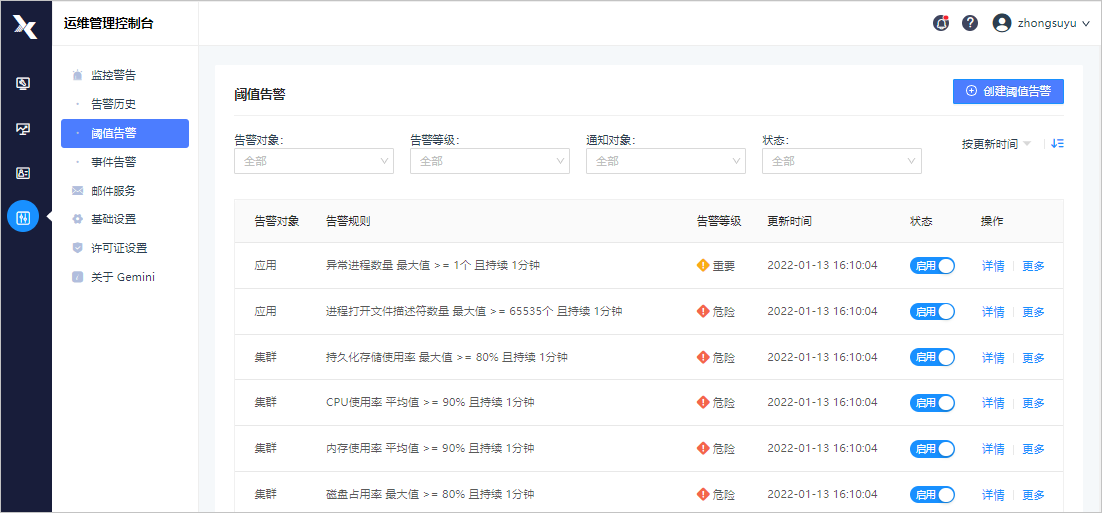Screen dimensions: 1102x513
Task: Open 详情 for the 持久化存储使用率 rule
Action: pos(993,358)
